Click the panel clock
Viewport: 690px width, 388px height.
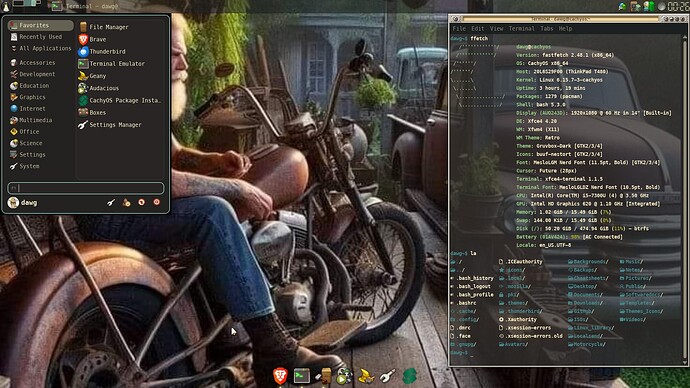click(x=678, y=6)
